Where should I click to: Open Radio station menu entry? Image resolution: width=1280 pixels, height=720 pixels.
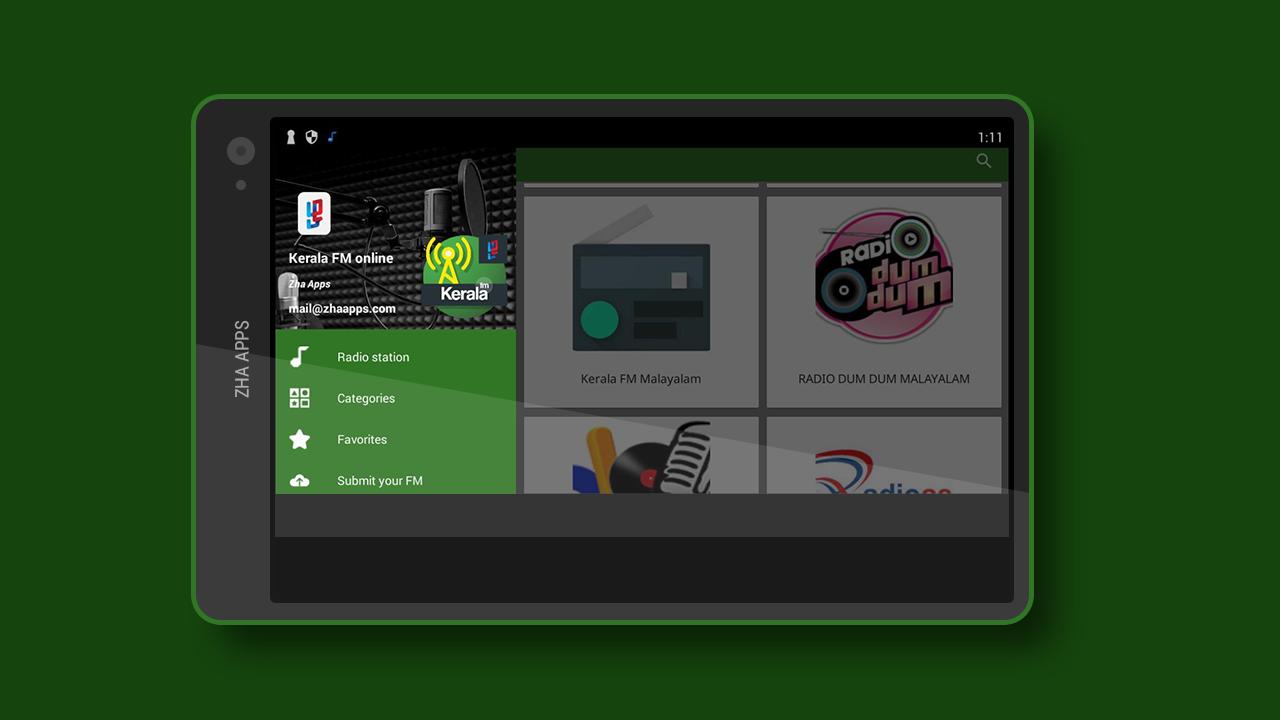[x=396, y=357]
